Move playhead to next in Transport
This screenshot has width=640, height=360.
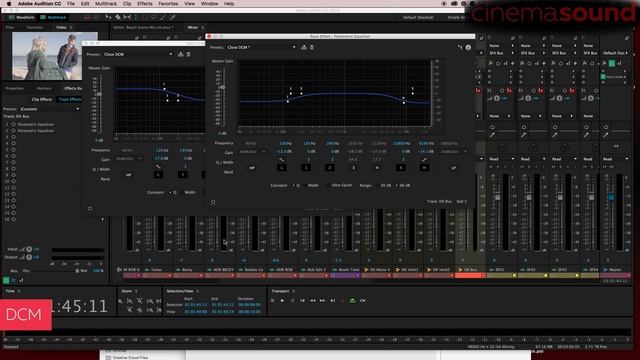333,301
